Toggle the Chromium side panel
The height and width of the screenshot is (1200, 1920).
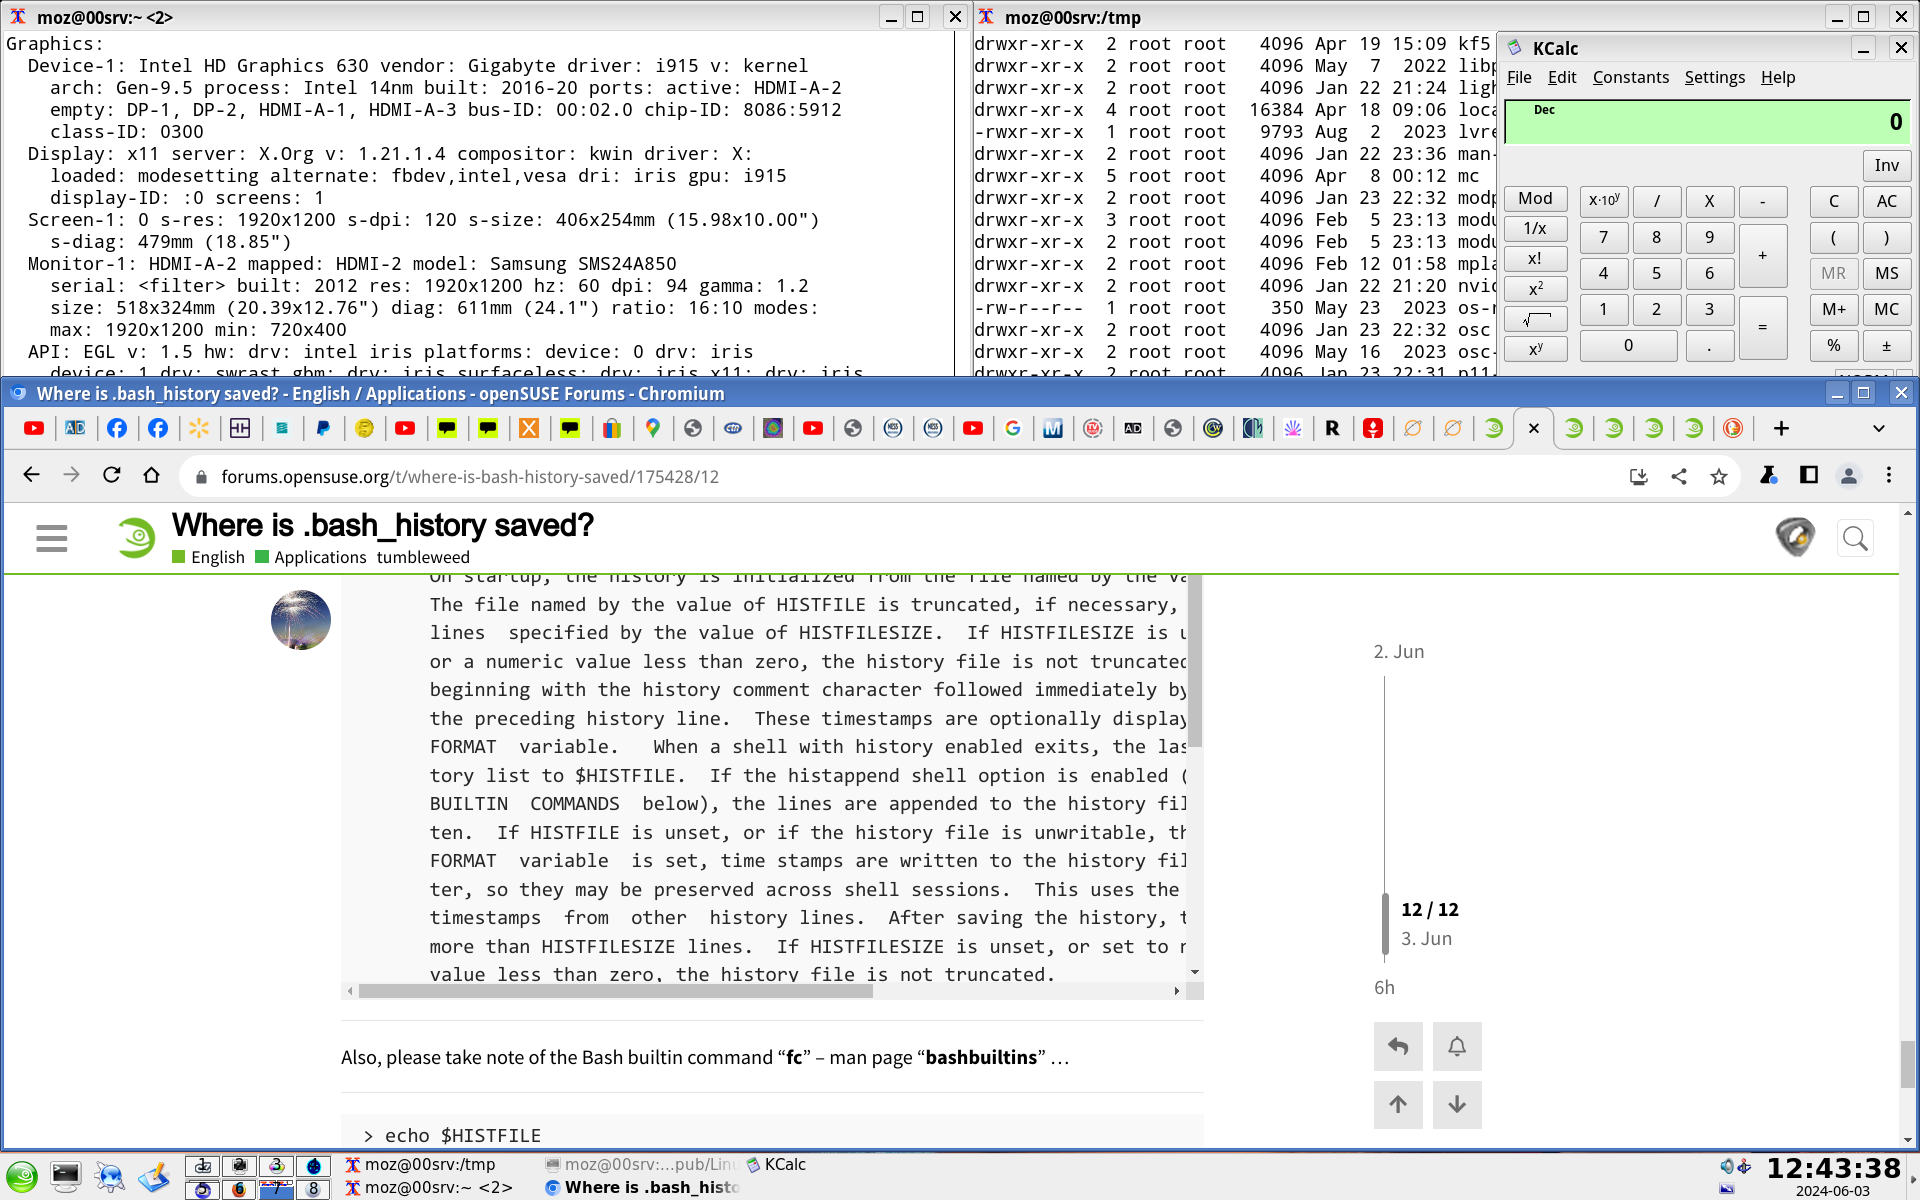(1809, 476)
